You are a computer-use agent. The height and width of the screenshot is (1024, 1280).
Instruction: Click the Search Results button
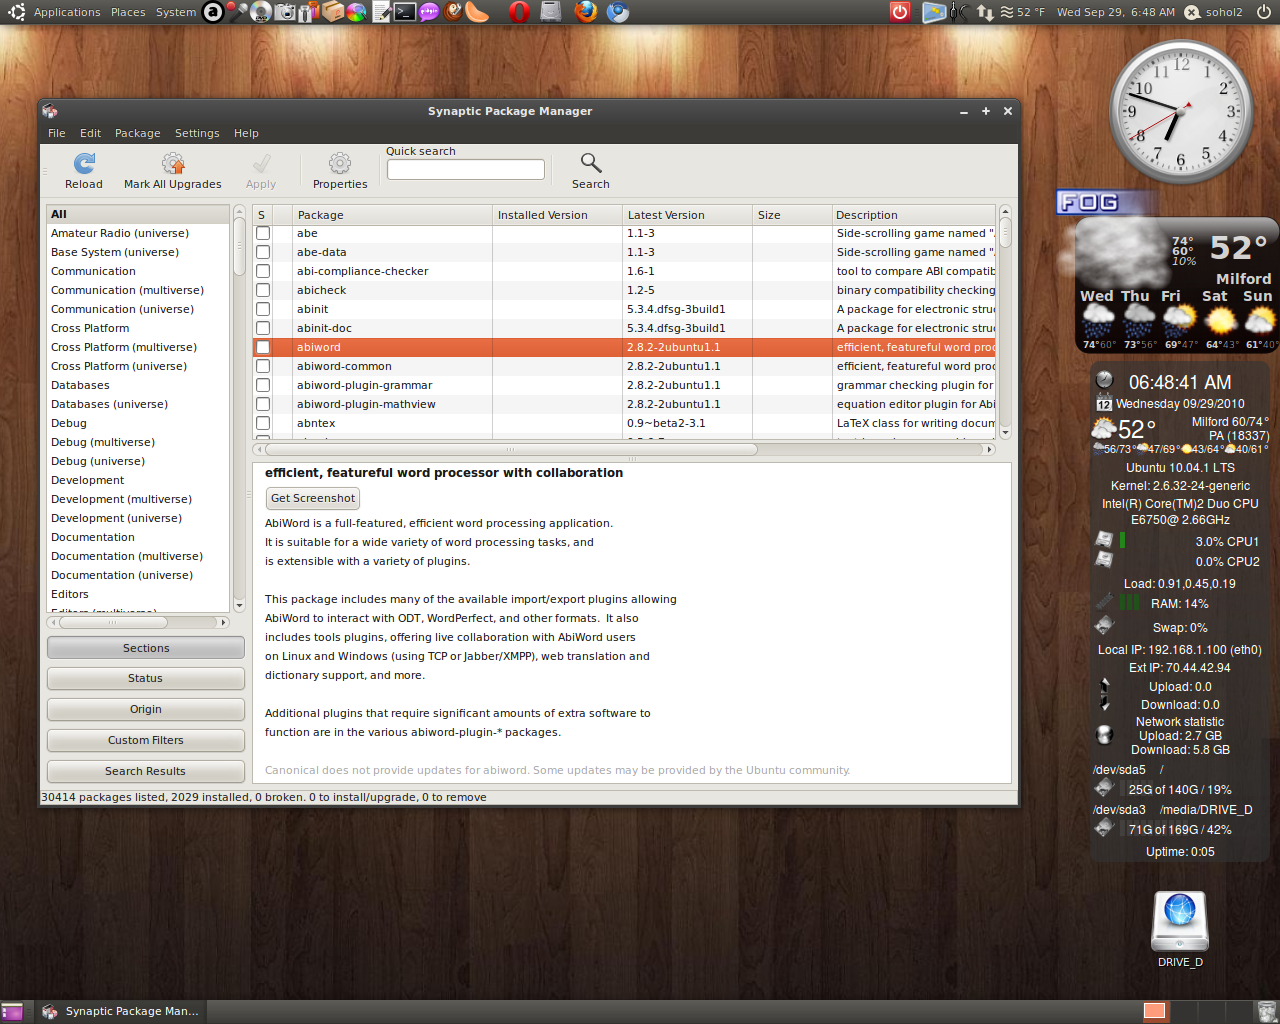[x=146, y=771]
